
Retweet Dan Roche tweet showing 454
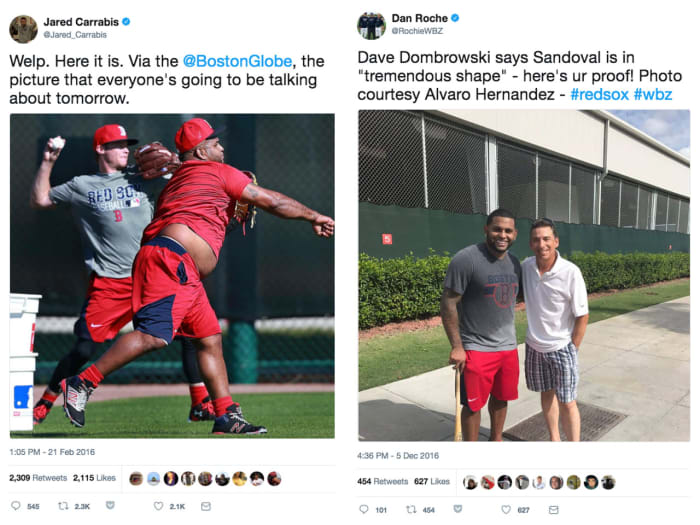411,509
